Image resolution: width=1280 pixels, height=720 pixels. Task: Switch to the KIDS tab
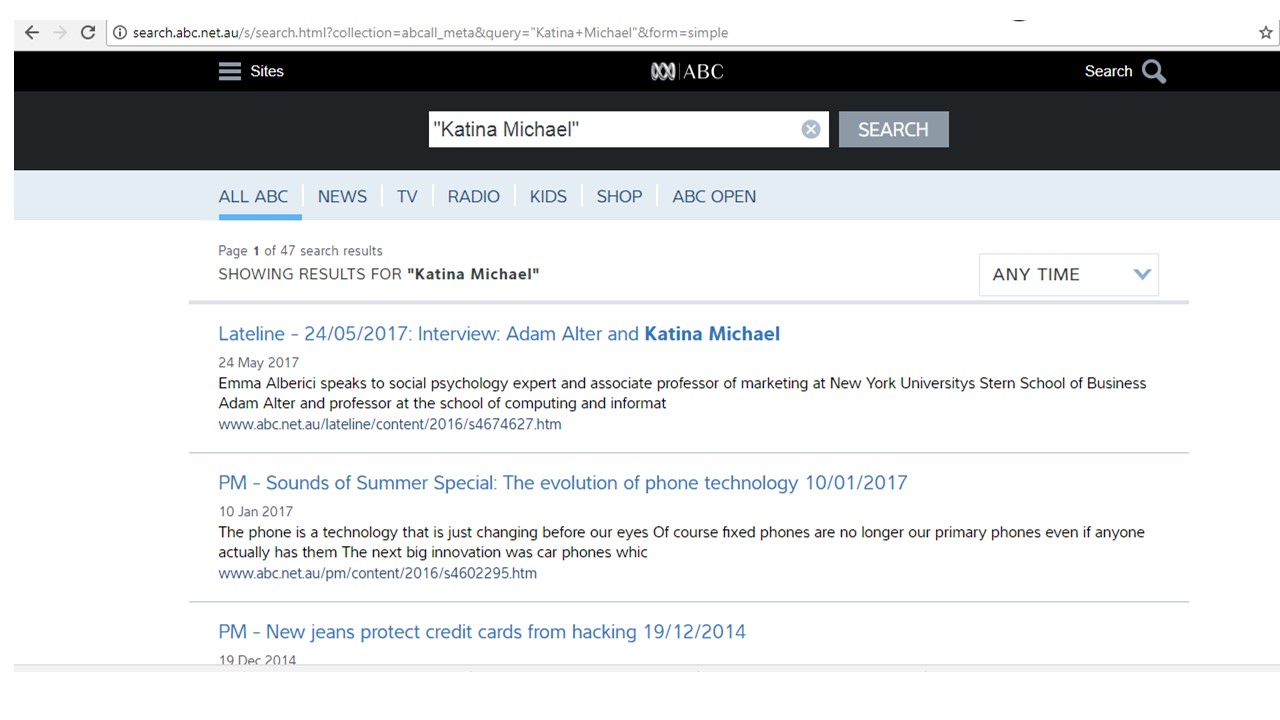pos(548,197)
